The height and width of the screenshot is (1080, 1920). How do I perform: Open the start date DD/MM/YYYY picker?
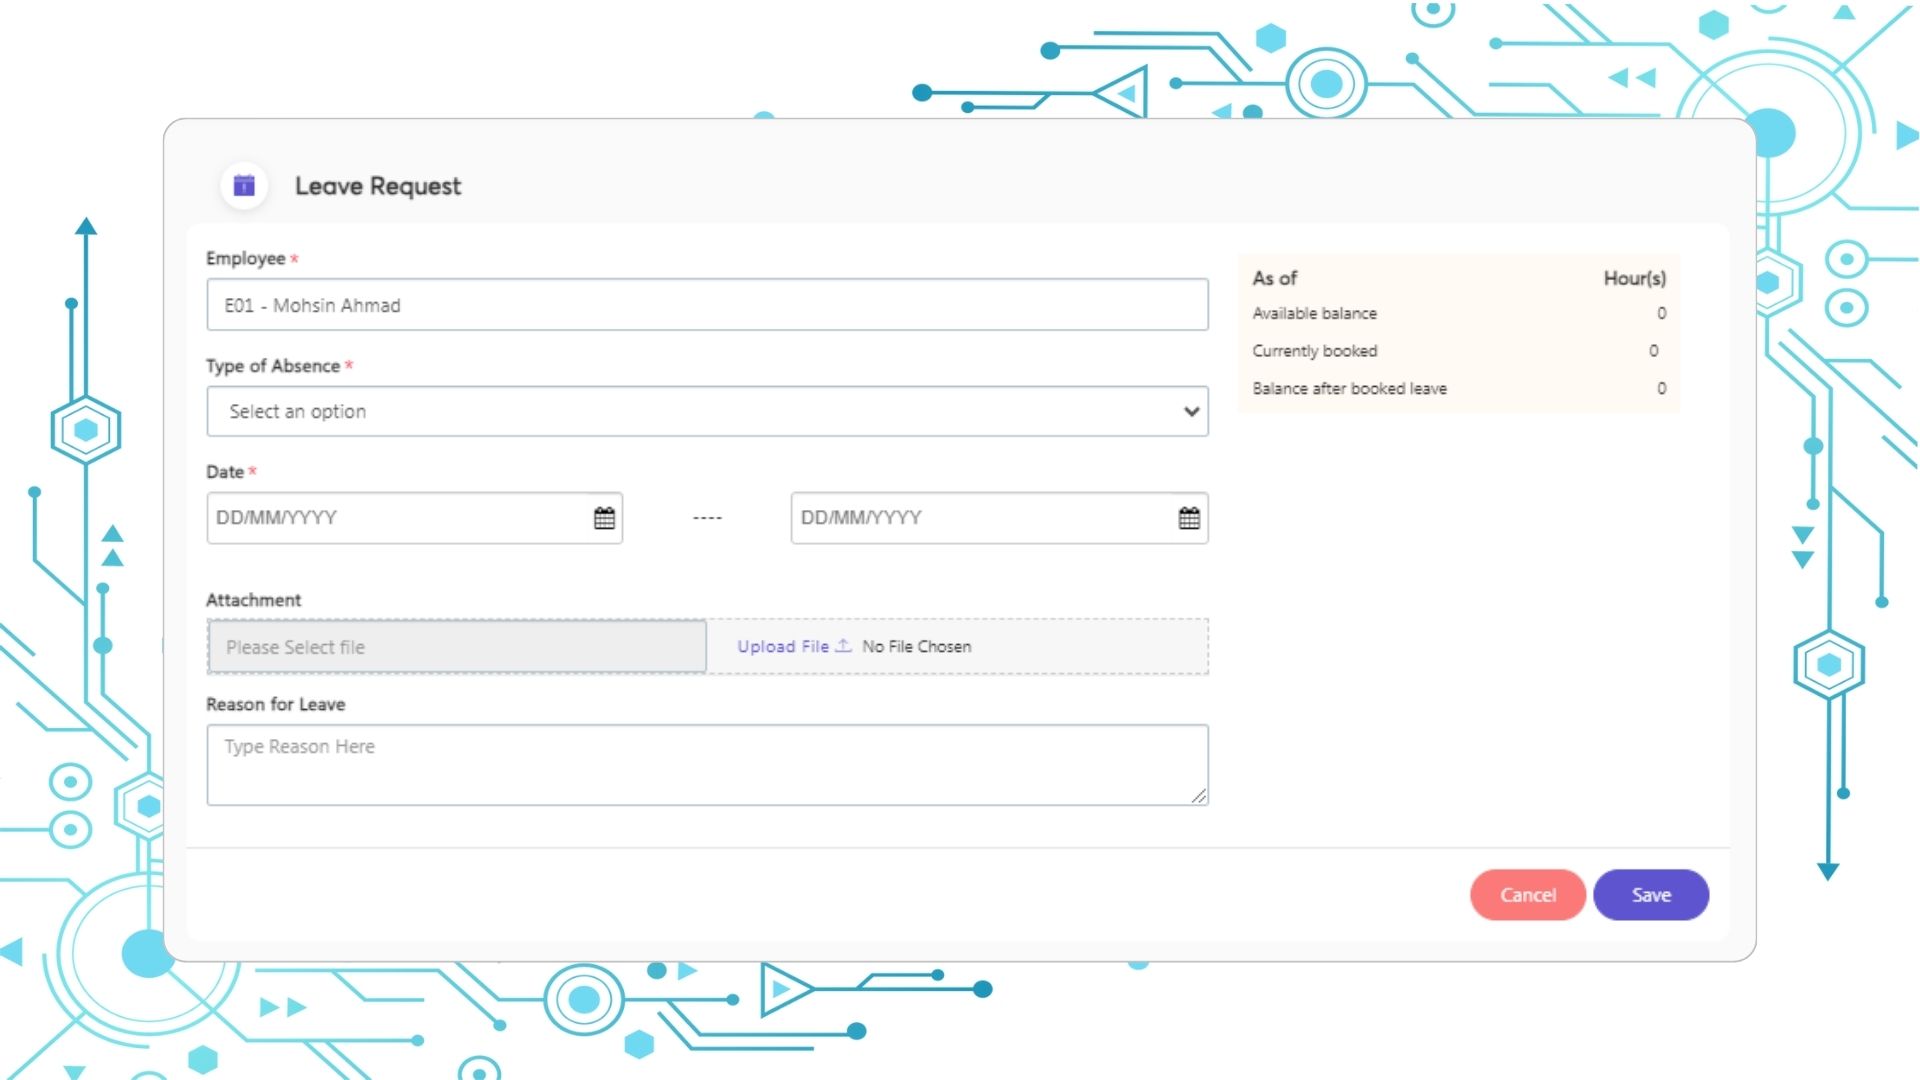pyautogui.click(x=603, y=517)
